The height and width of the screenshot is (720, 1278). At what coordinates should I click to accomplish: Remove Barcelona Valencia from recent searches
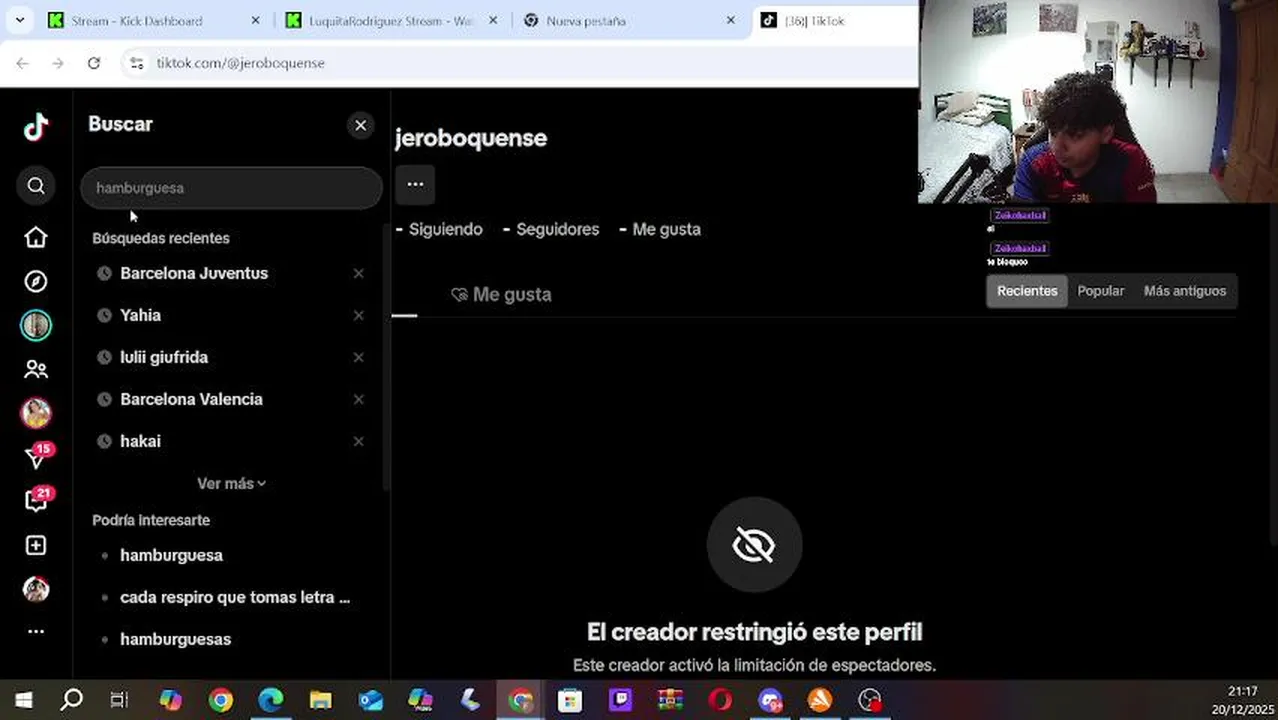pyautogui.click(x=358, y=399)
